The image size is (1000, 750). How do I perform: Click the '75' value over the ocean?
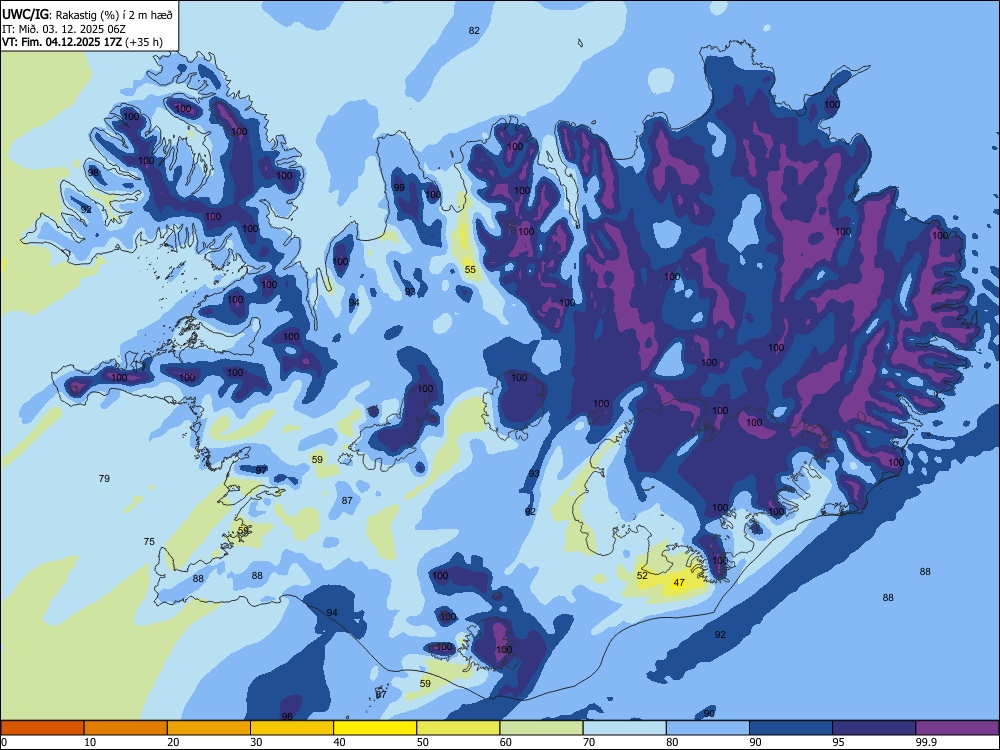point(149,541)
